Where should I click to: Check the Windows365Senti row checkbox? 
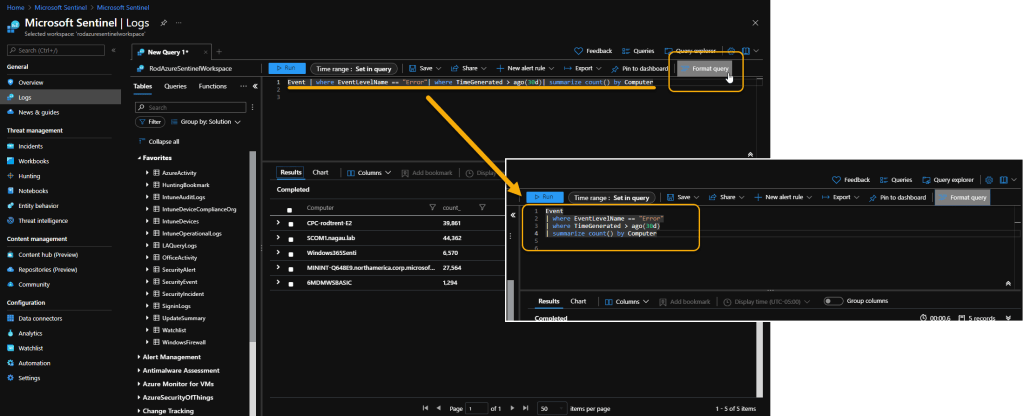coord(291,253)
